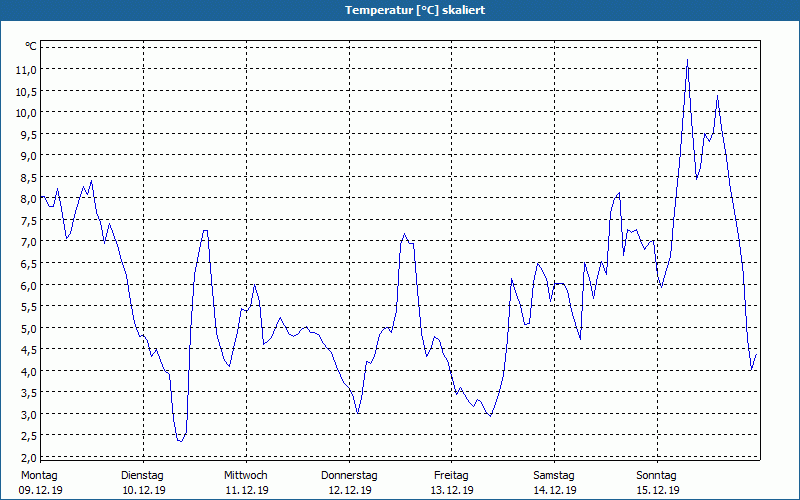
Task: Select the Donnerstag day label
Action: click(x=349, y=475)
